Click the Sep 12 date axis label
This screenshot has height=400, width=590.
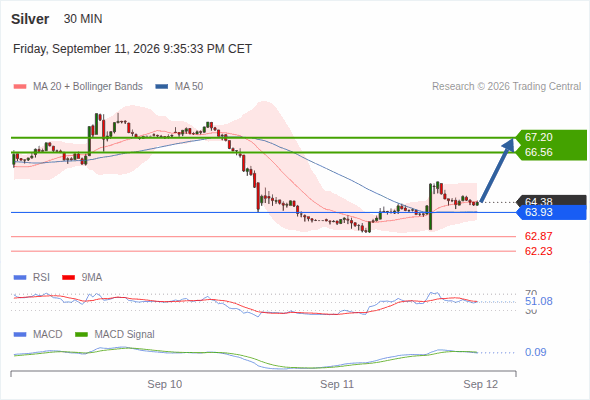(481, 384)
